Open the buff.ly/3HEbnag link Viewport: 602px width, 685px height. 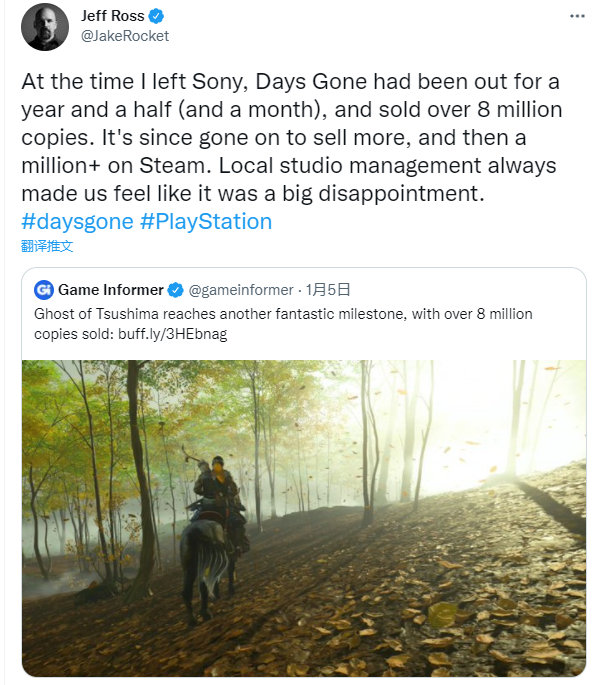(x=173, y=334)
